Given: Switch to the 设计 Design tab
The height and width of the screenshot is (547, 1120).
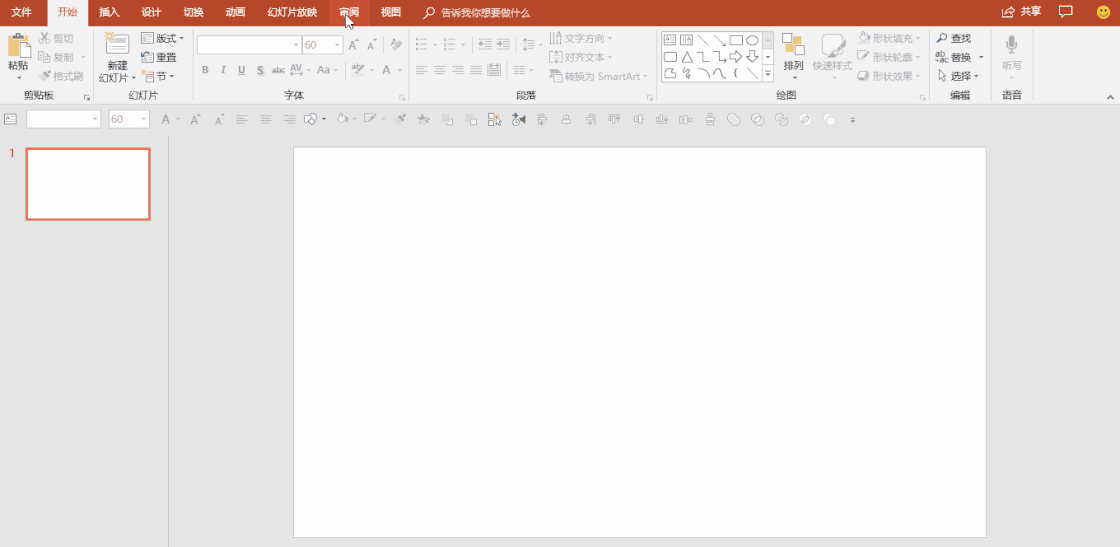Looking at the screenshot, I should tap(151, 12).
